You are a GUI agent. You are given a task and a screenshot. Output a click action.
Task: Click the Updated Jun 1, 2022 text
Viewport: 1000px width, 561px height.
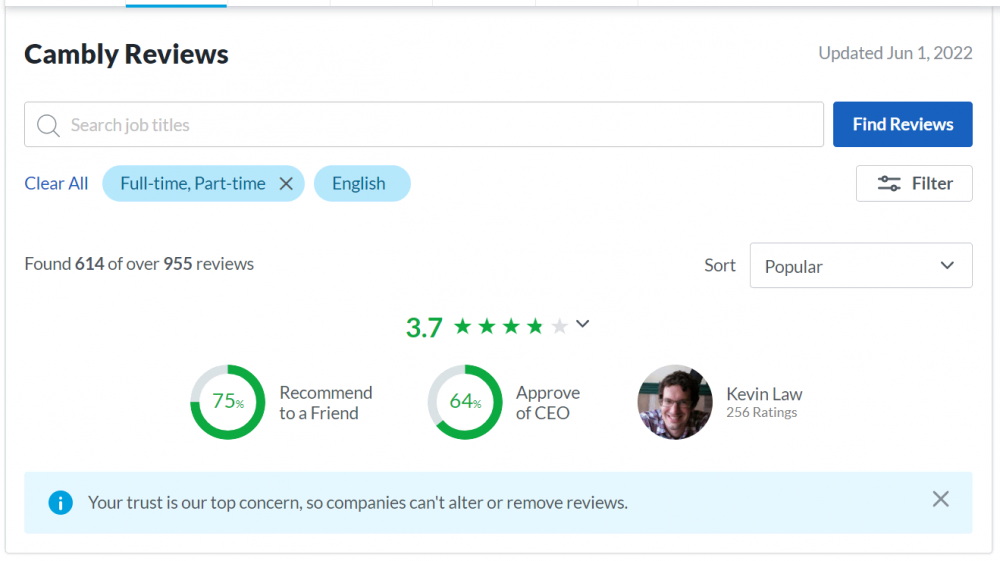(895, 53)
